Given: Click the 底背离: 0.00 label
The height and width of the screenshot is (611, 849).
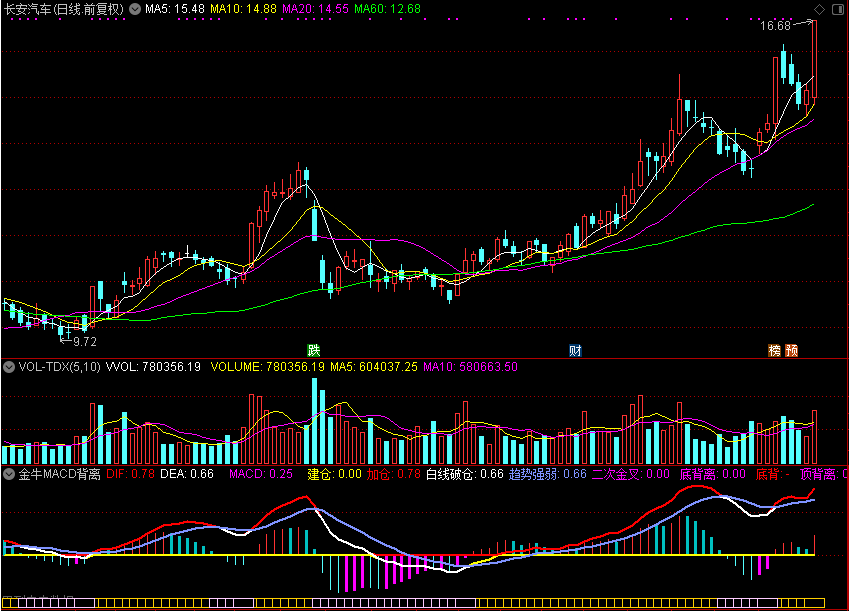Looking at the screenshot, I should click(x=713, y=474).
